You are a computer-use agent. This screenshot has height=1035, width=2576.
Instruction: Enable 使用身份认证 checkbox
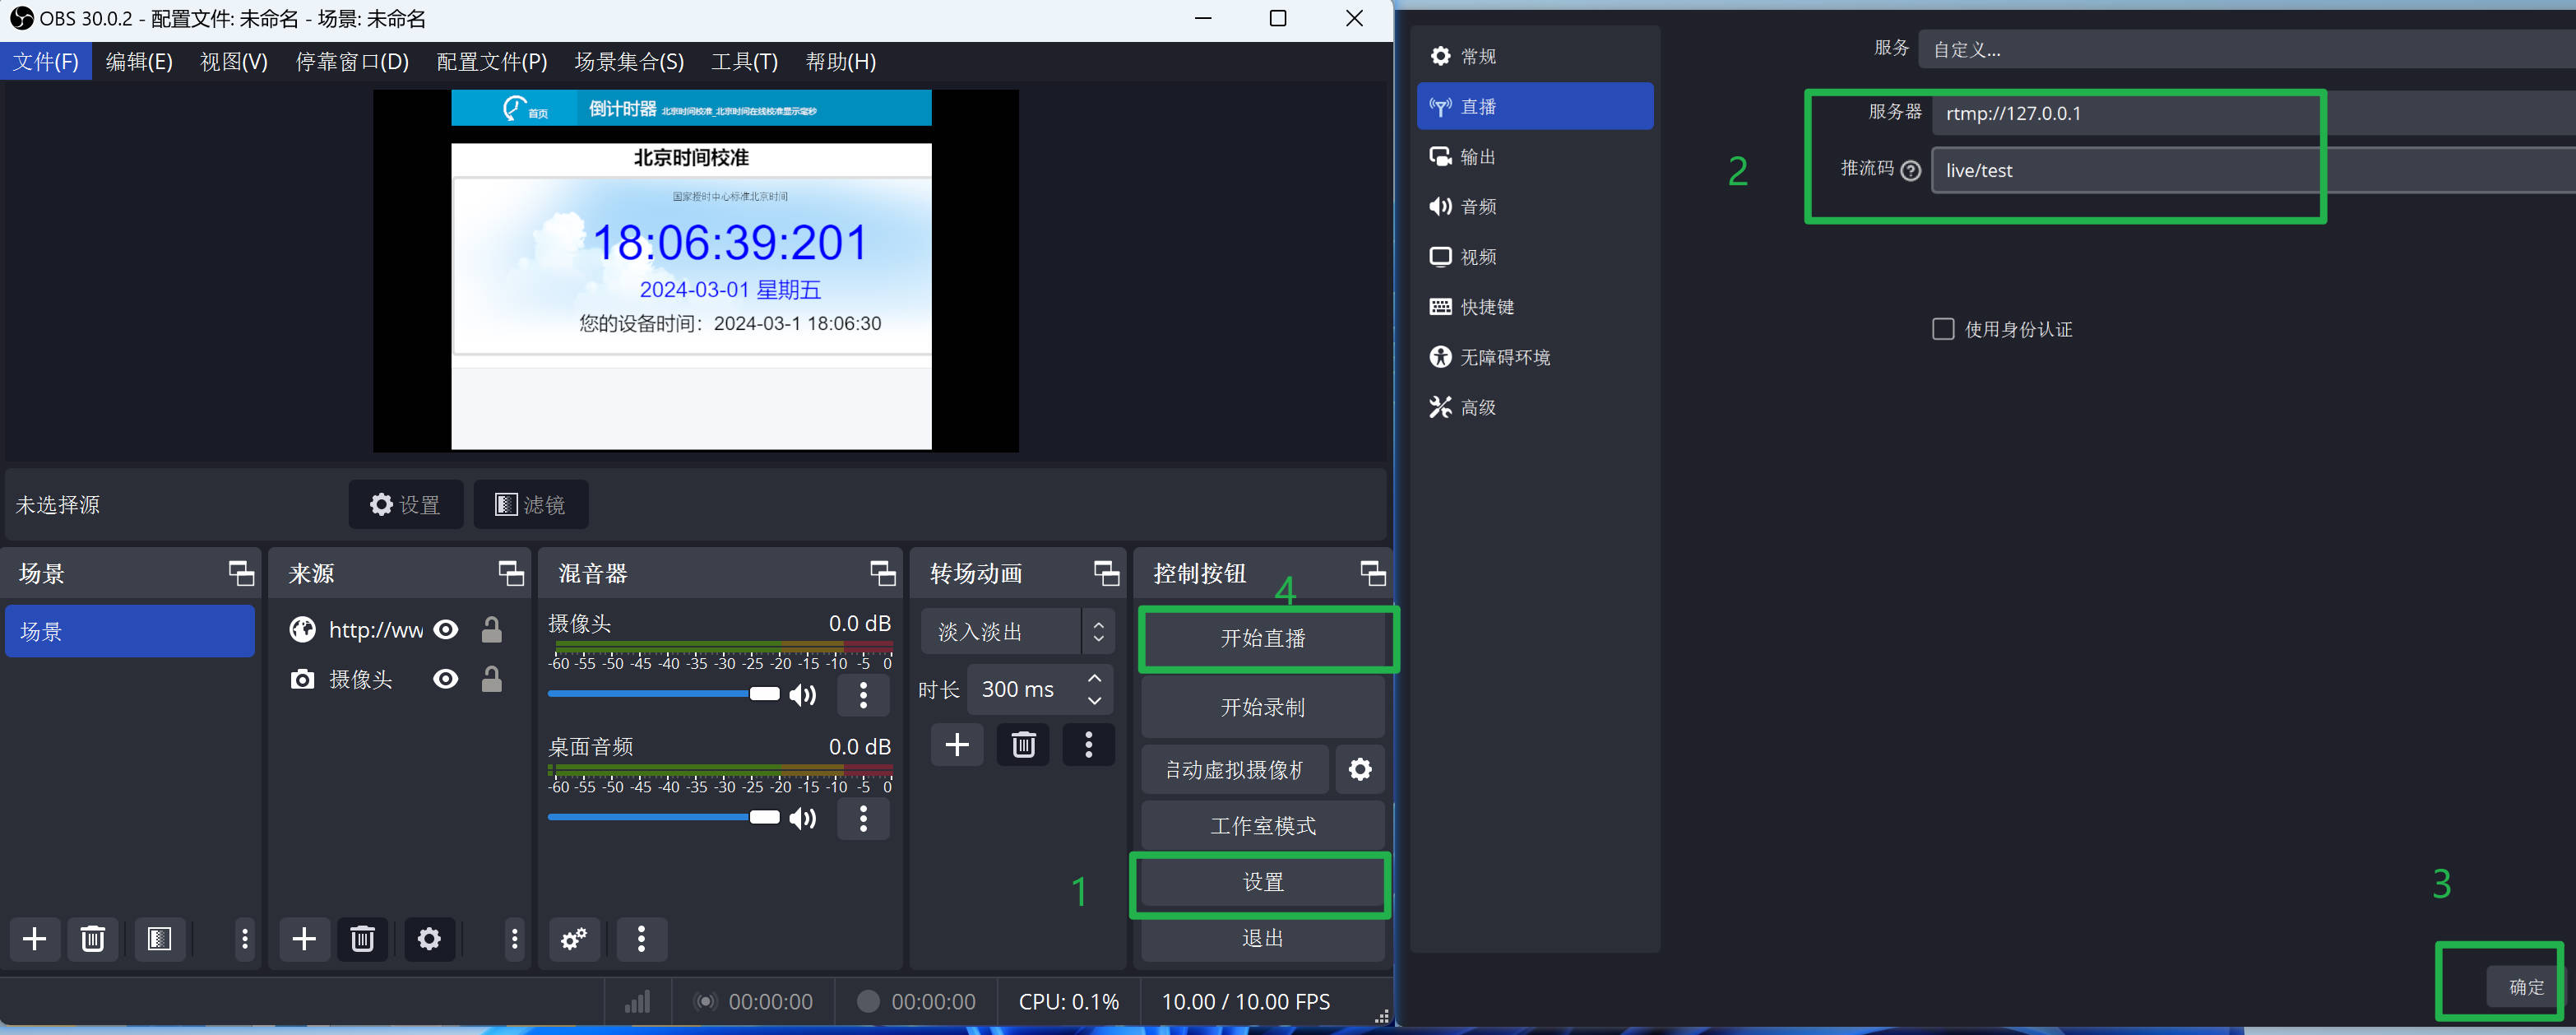[x=1943, y=329]
